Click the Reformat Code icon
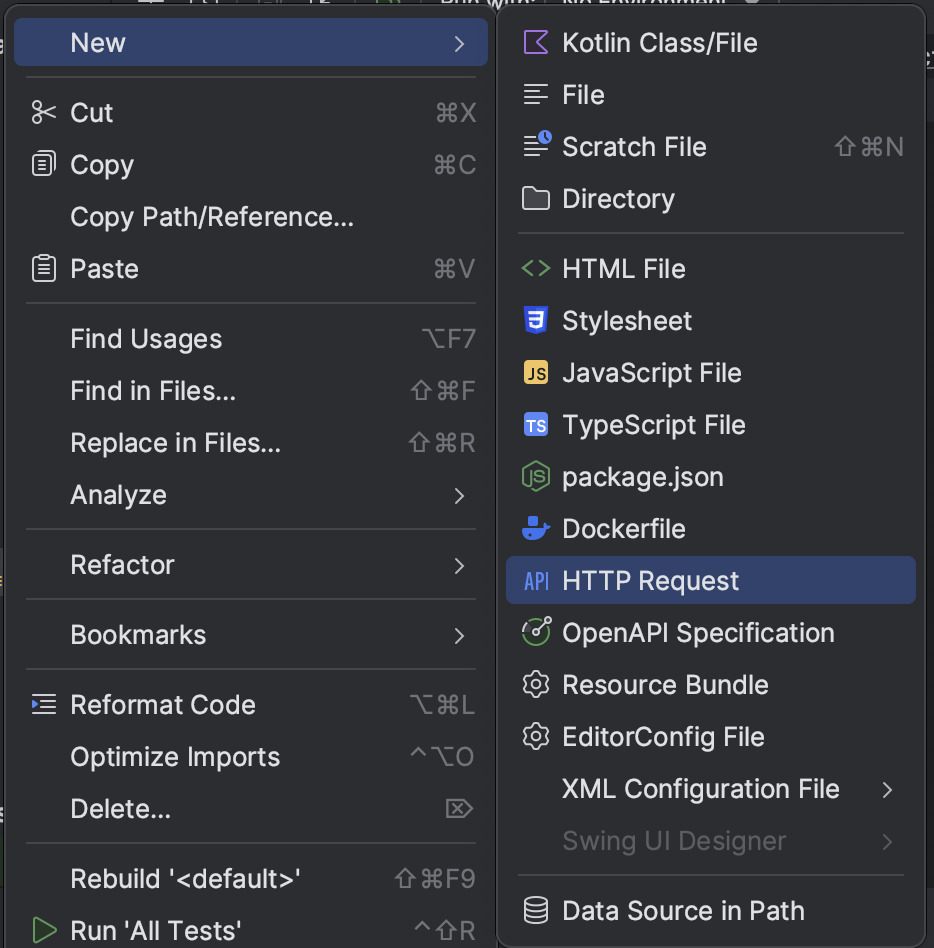This screenshot has width=934, height=948. [44, 704]
